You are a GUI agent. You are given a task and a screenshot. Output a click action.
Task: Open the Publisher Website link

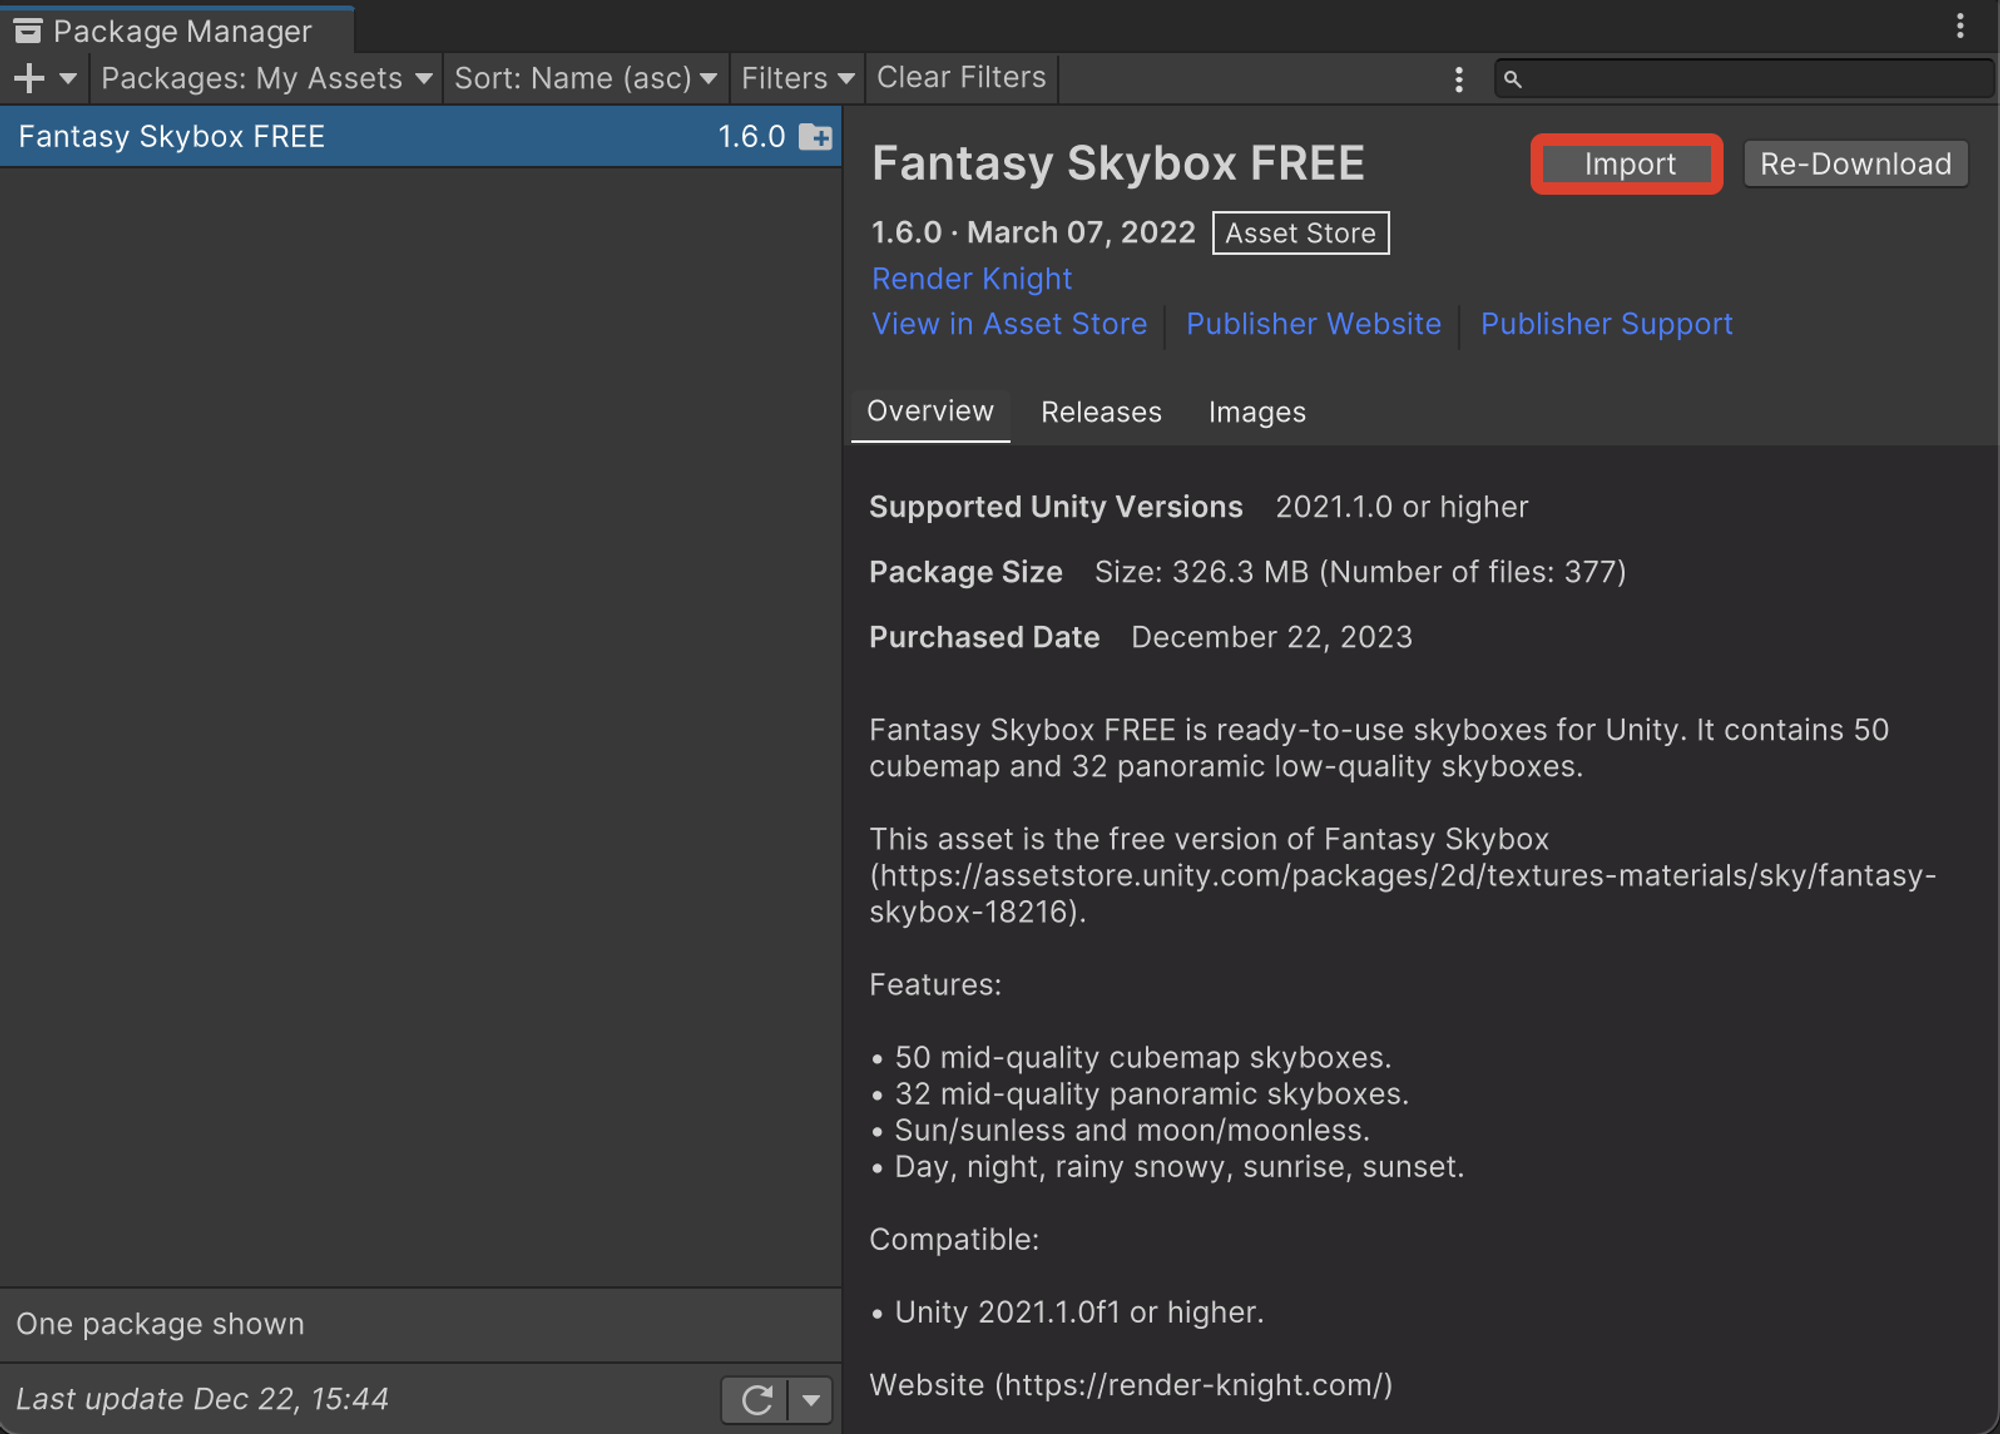click(1313, 324)
